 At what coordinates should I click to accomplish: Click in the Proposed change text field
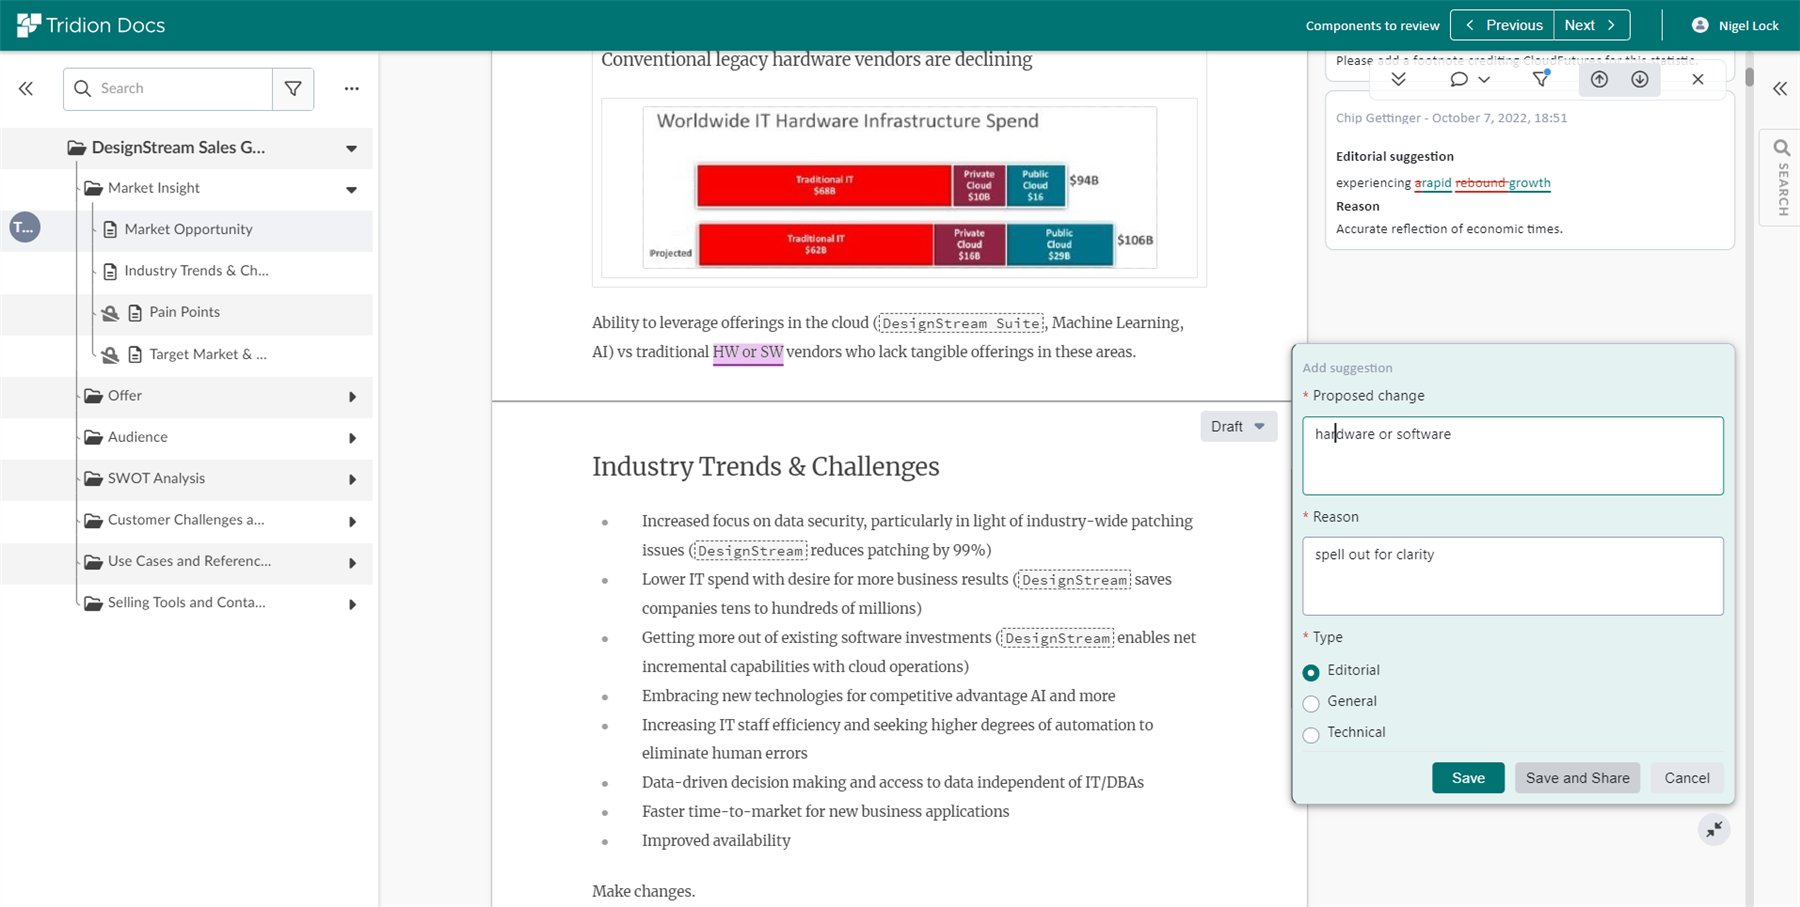coord(1512,456)
